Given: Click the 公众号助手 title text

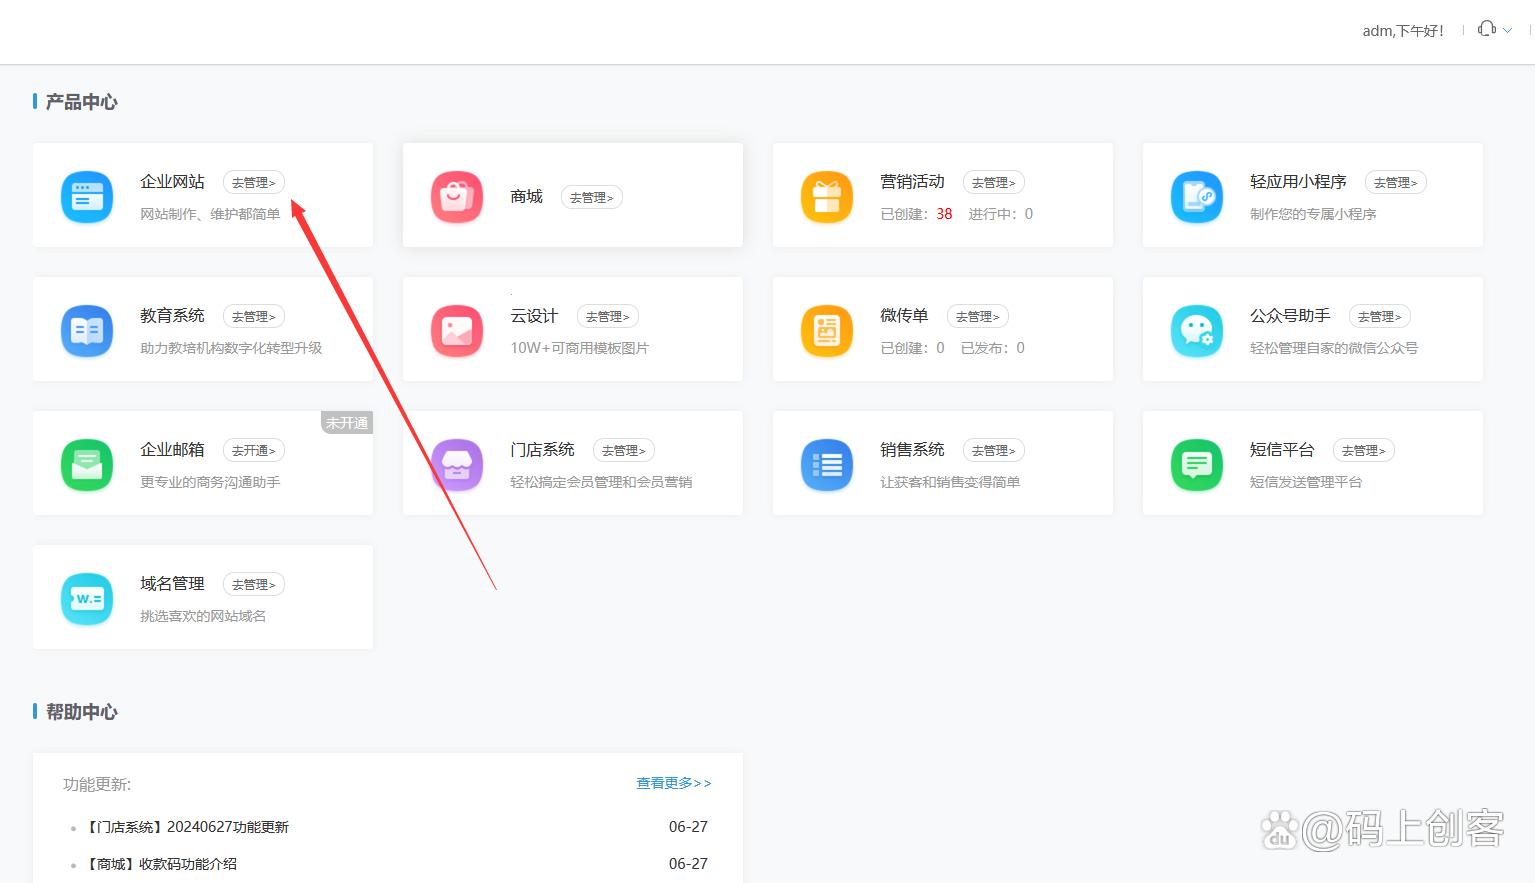Looking at the screenshot, I should tap(1290, 315).
